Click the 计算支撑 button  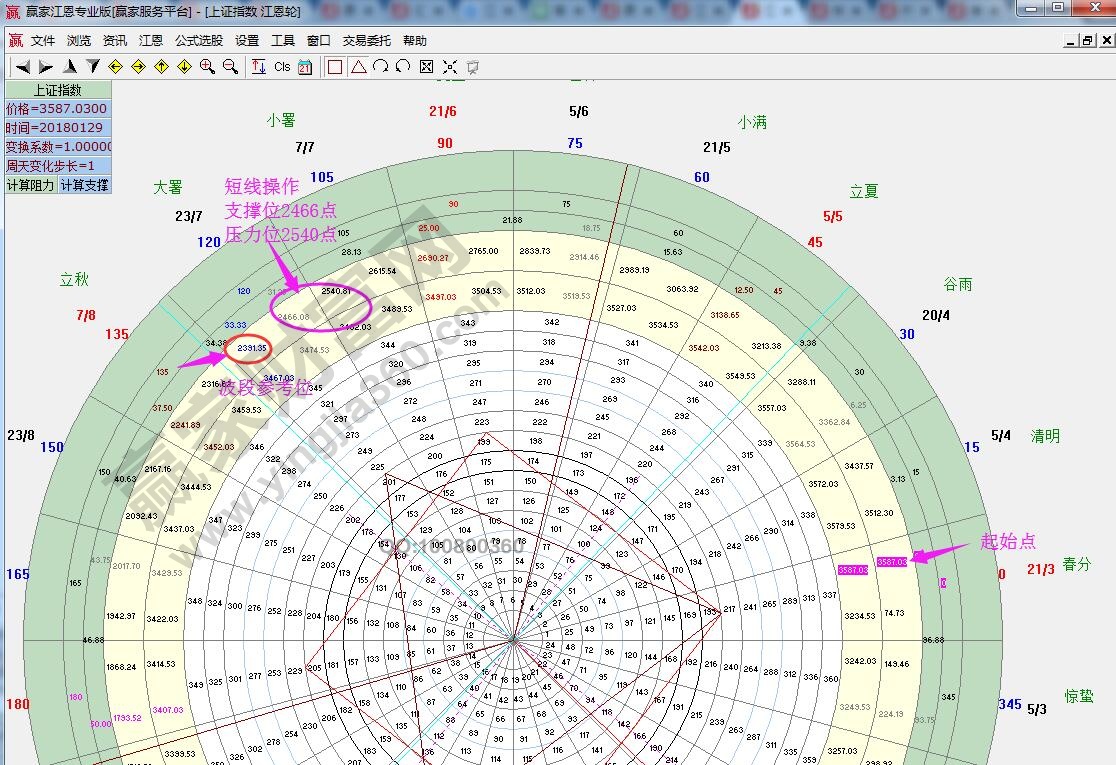click(x=84, y=185)
